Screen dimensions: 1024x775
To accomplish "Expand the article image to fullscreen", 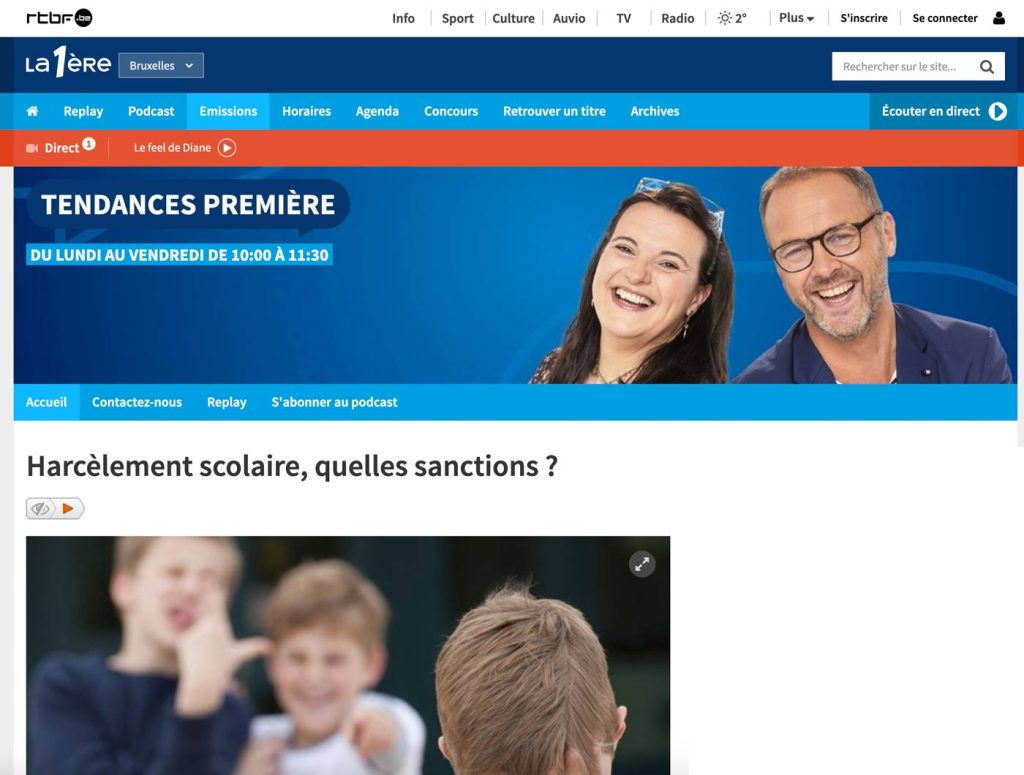I will coord(642,564).
